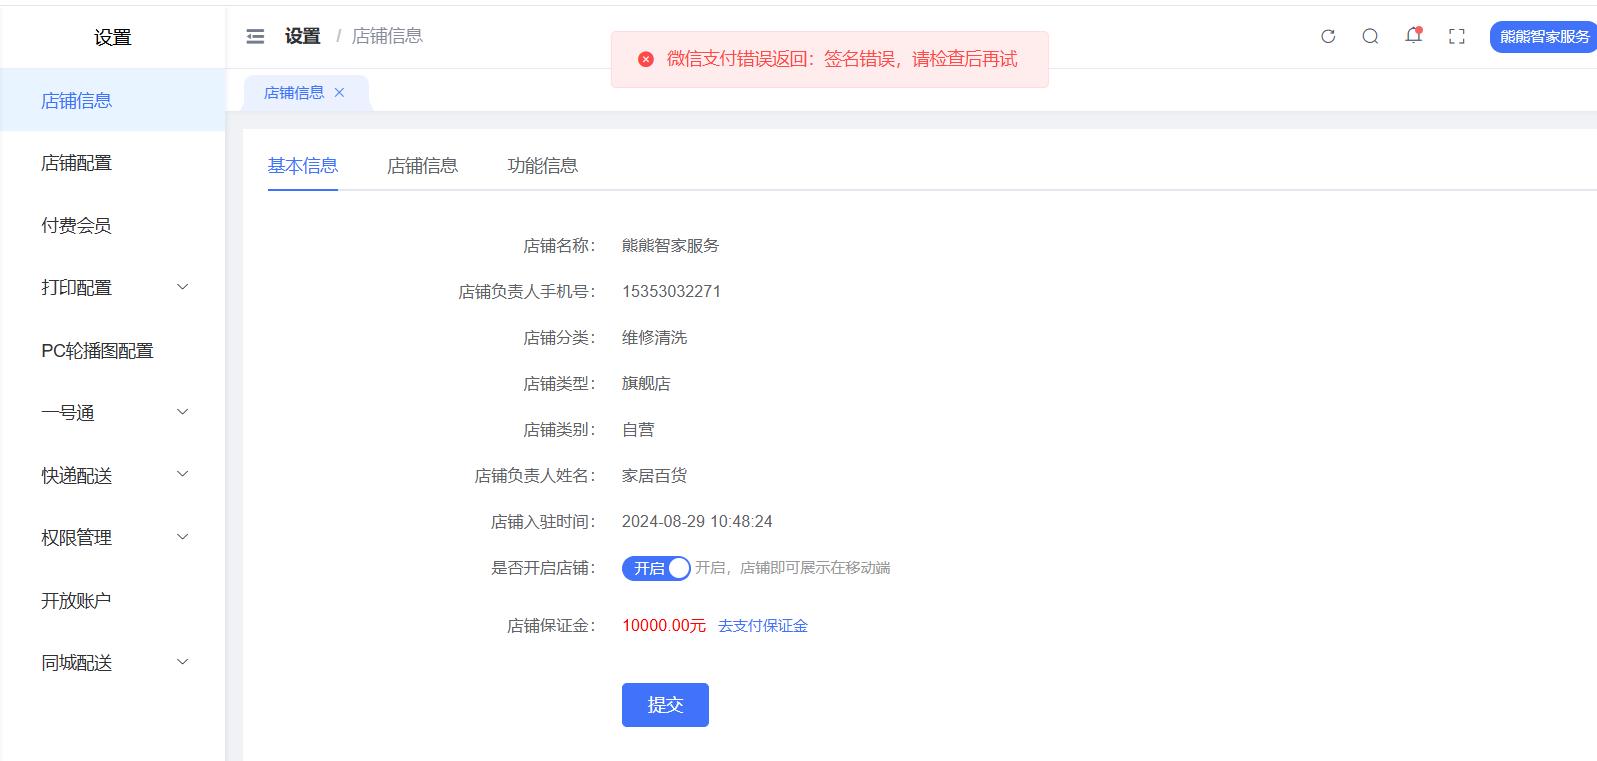
Task: Open notifications bell icon
Action: tap(1413, 36)
